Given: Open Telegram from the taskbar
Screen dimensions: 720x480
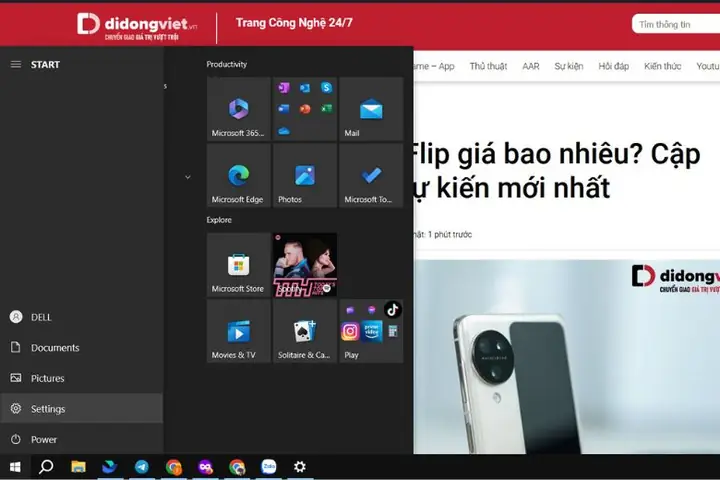Looking at the screenshot, I should (x=141, y=467).
